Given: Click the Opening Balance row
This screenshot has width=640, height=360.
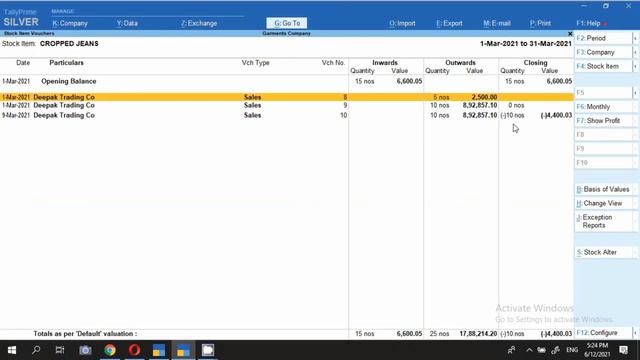Looking at the screenshot, I should point(287,81).
